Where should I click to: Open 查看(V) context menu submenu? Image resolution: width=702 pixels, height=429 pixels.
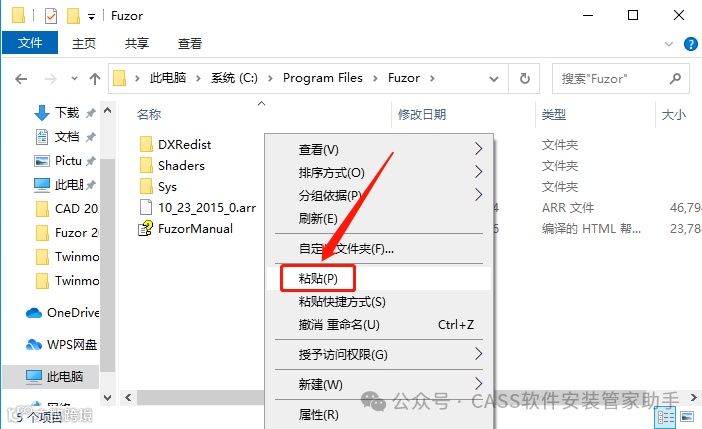[x=379, y=149]
